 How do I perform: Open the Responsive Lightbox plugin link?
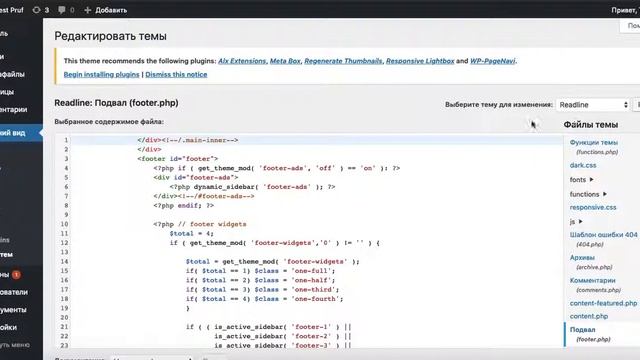pyautogui.click(x=420, y=61)
